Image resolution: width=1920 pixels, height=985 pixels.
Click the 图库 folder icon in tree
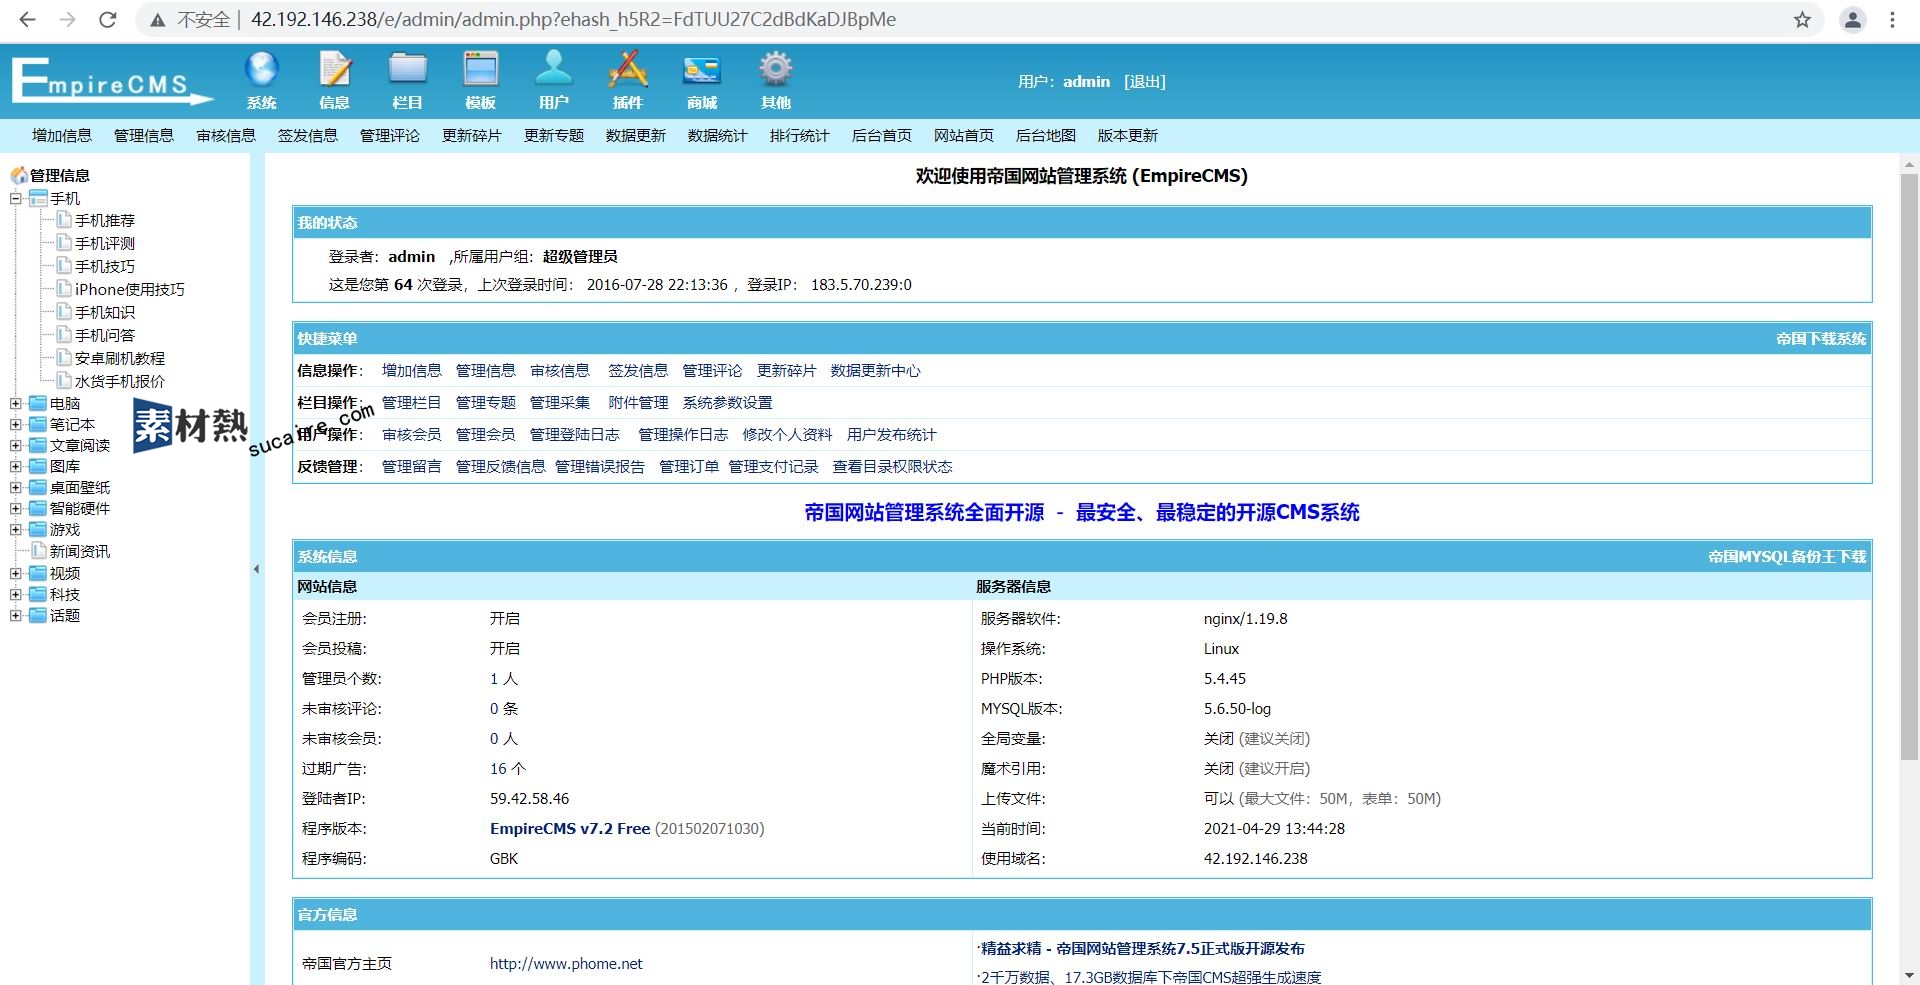pos(38,466)
